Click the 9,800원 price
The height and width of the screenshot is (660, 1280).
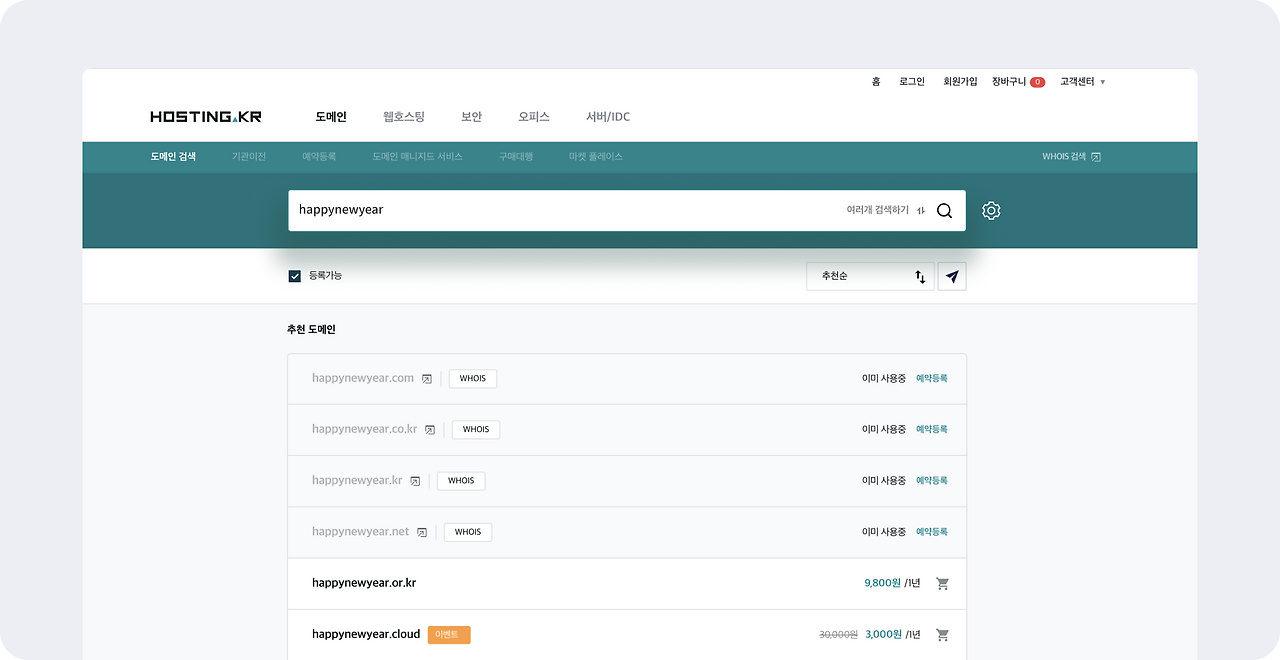[x=883, y=583]
